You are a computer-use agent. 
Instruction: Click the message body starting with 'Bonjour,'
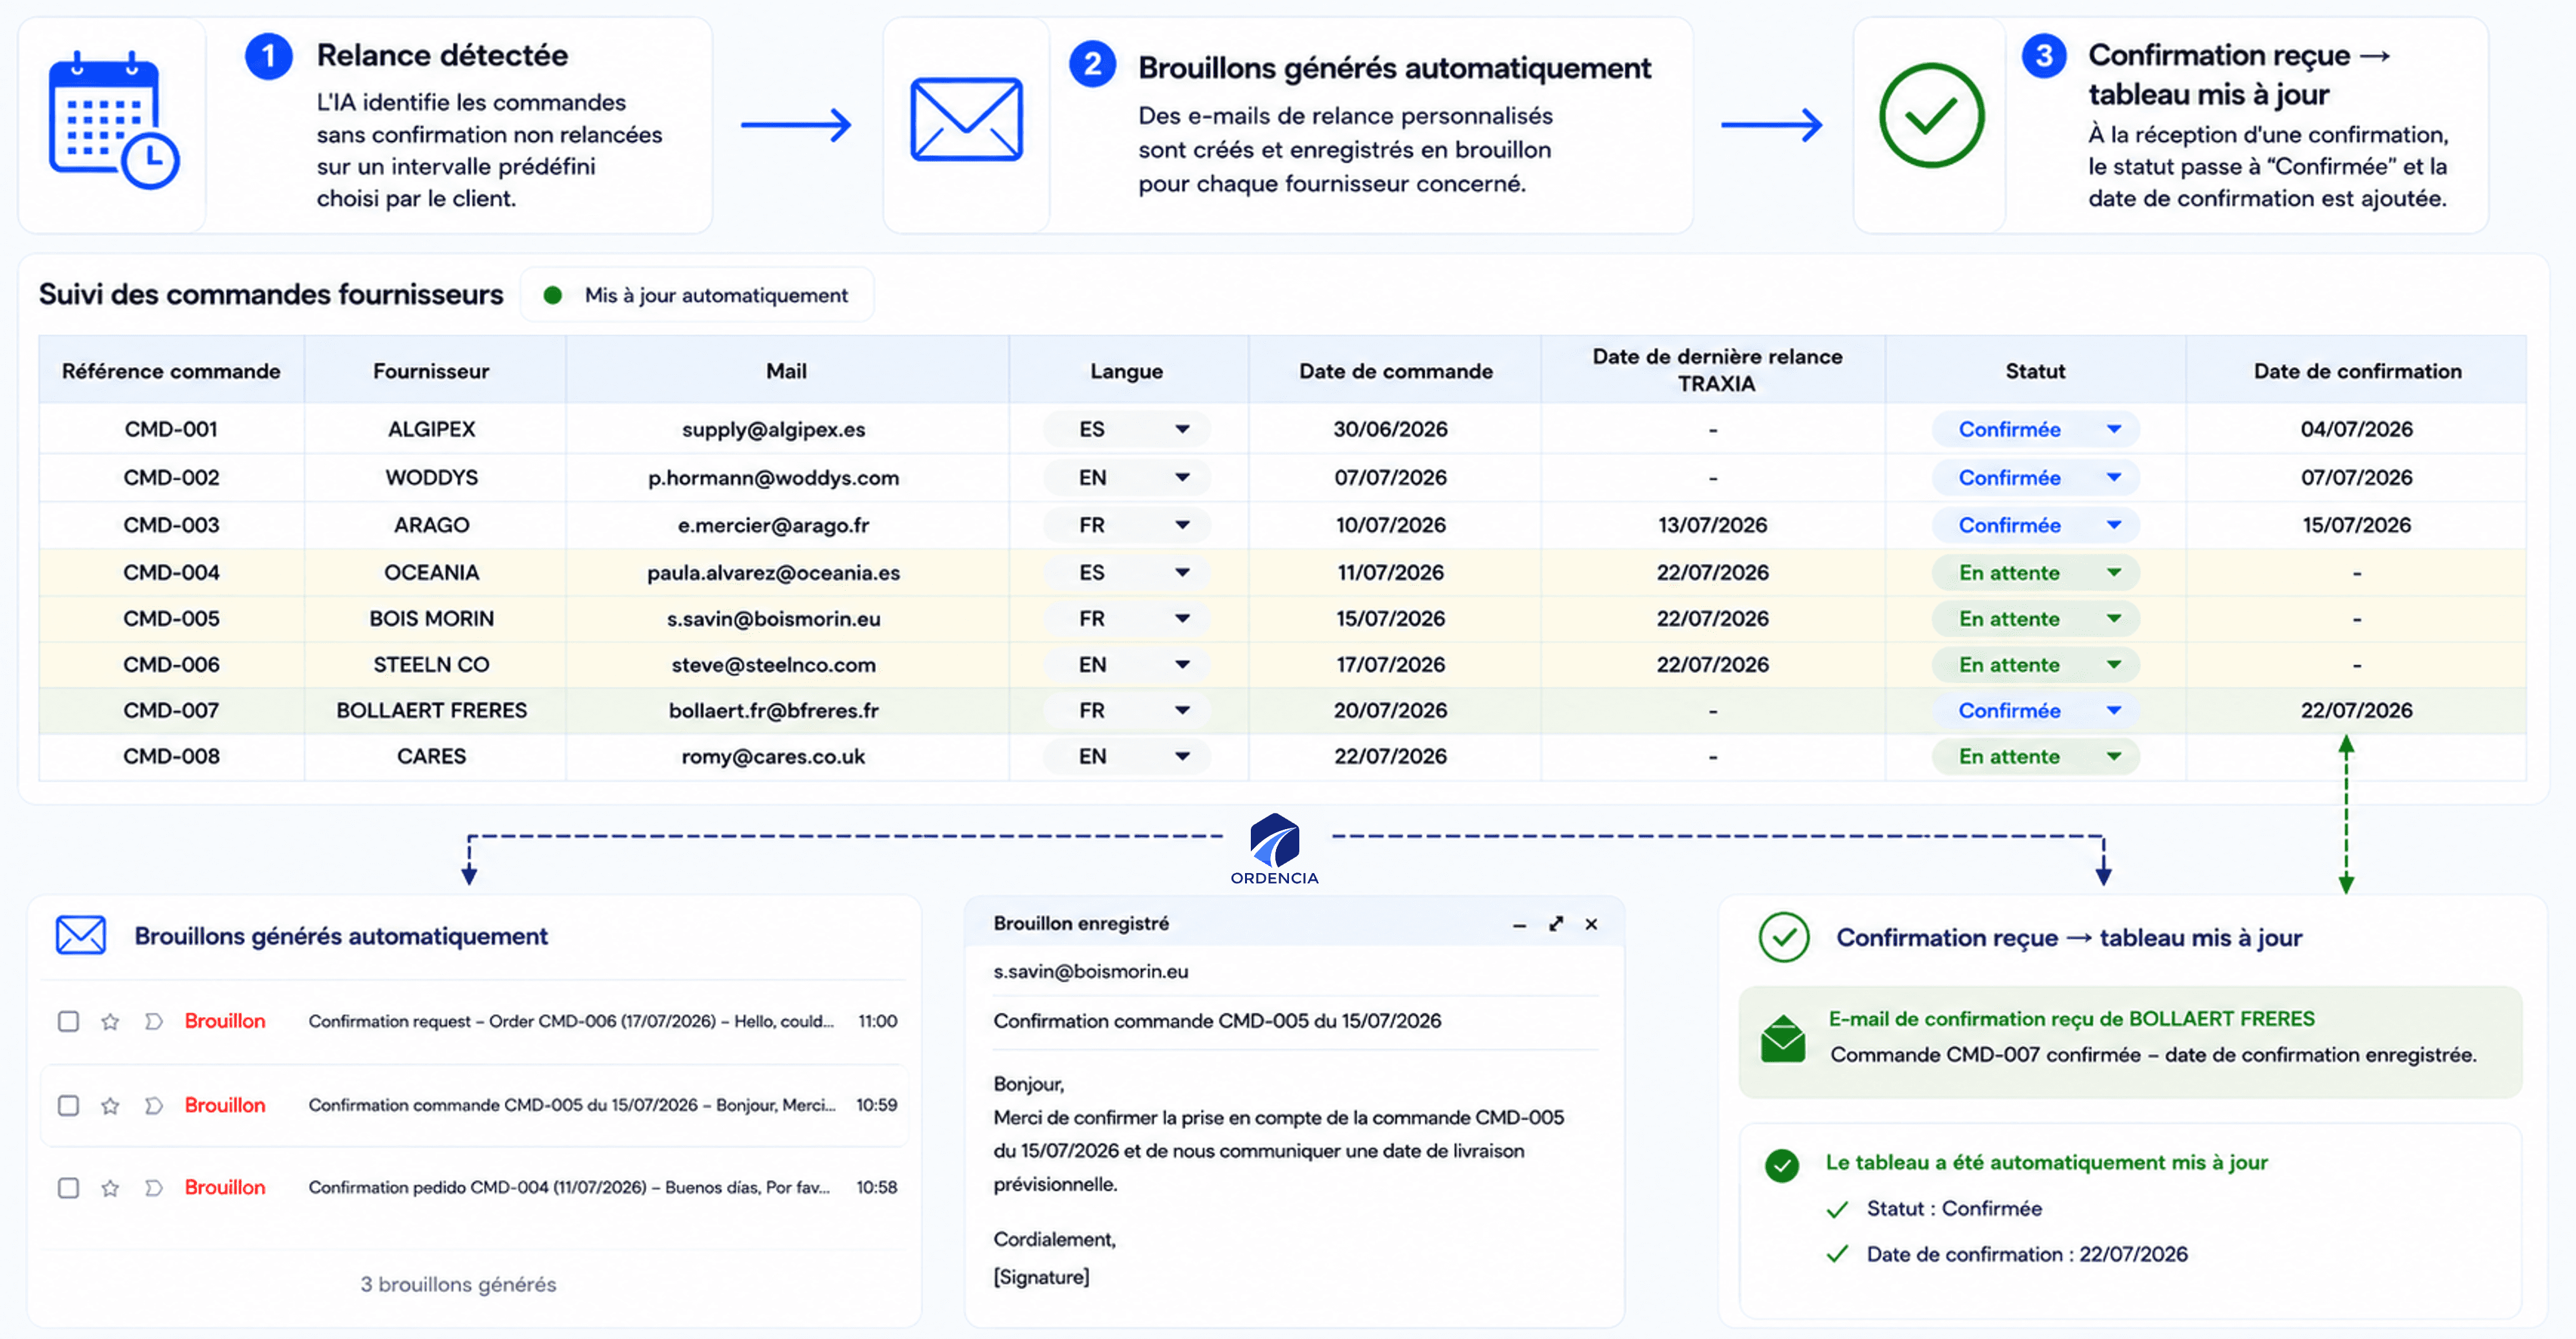[1279, 1180]
